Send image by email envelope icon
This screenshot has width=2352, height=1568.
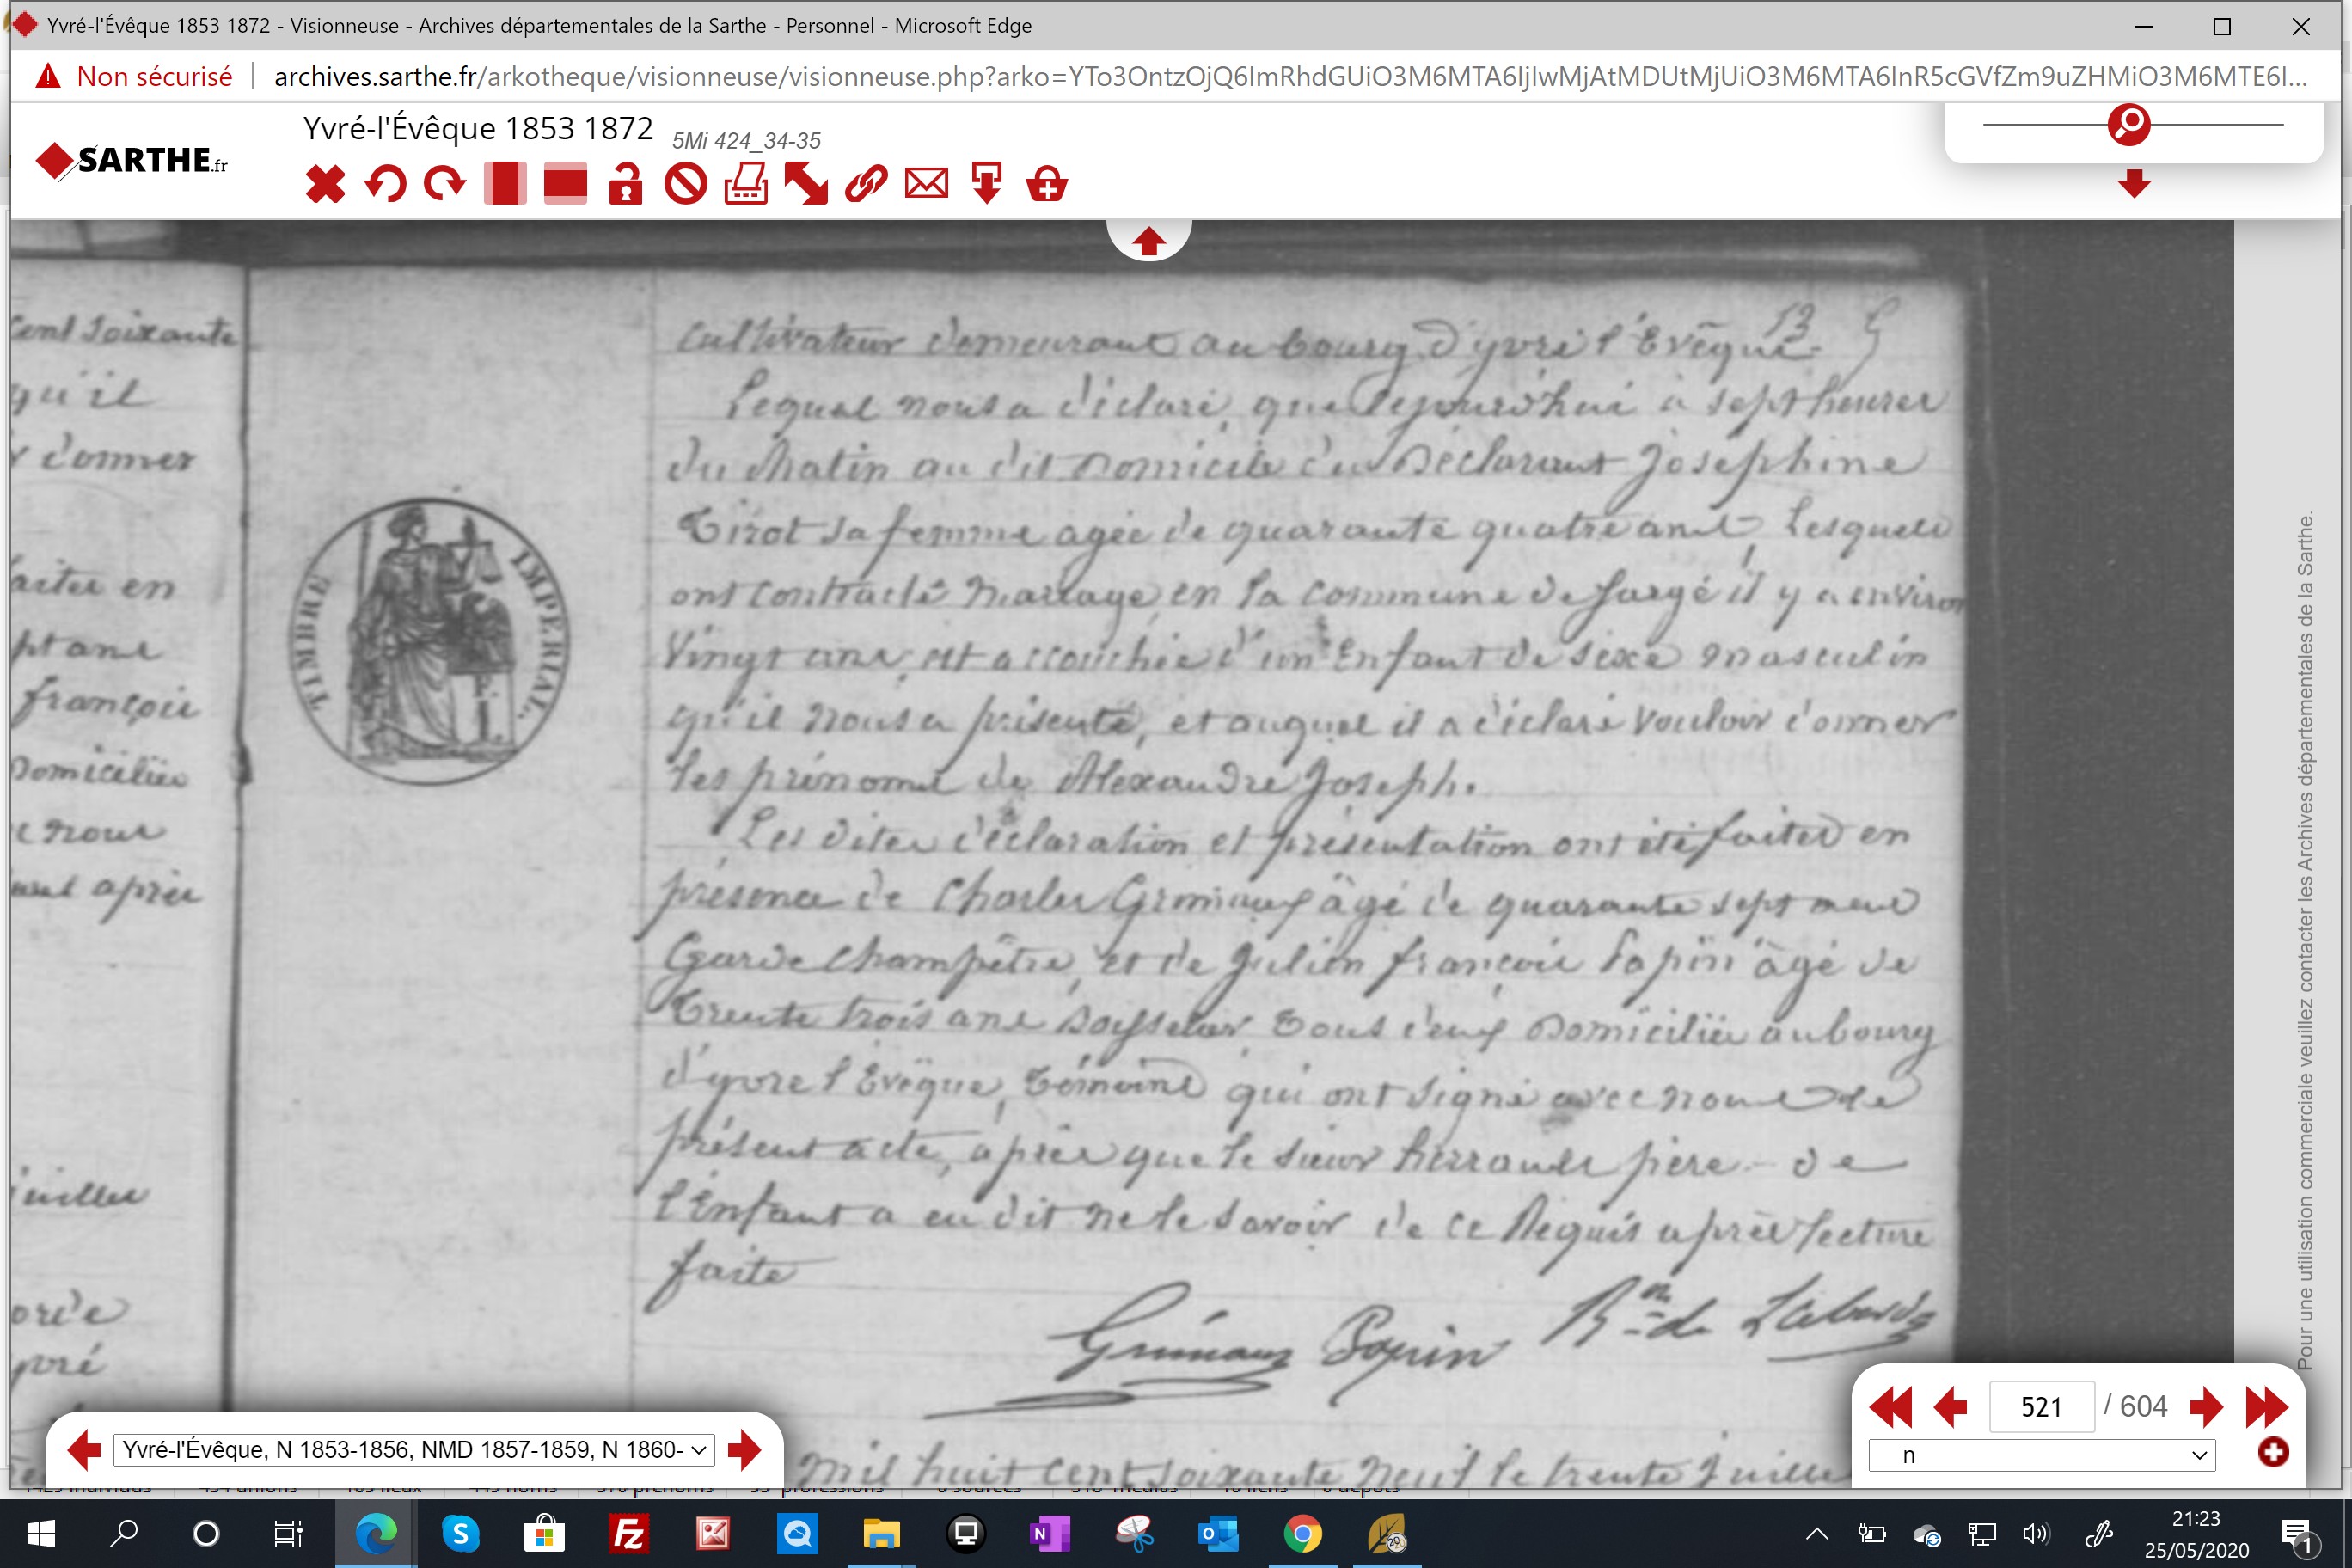(926, 184)
